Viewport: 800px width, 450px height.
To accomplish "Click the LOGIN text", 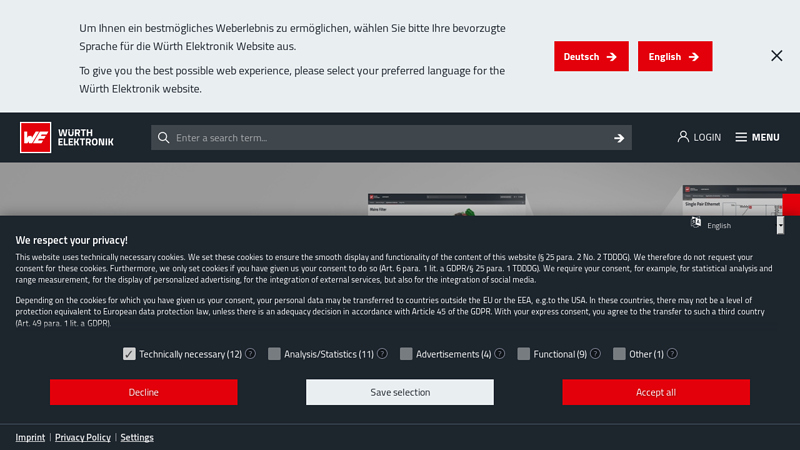I will coord(707,137).
